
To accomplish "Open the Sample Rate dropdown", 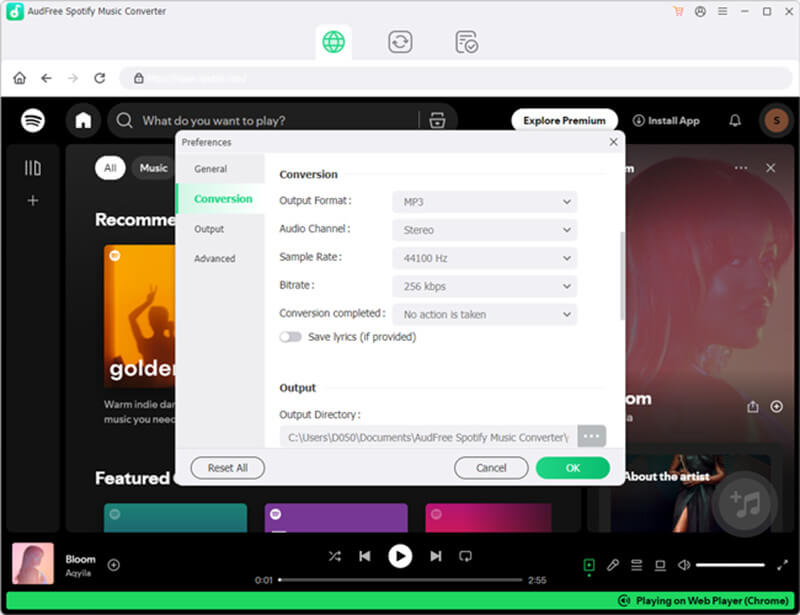I will point(484,258).
